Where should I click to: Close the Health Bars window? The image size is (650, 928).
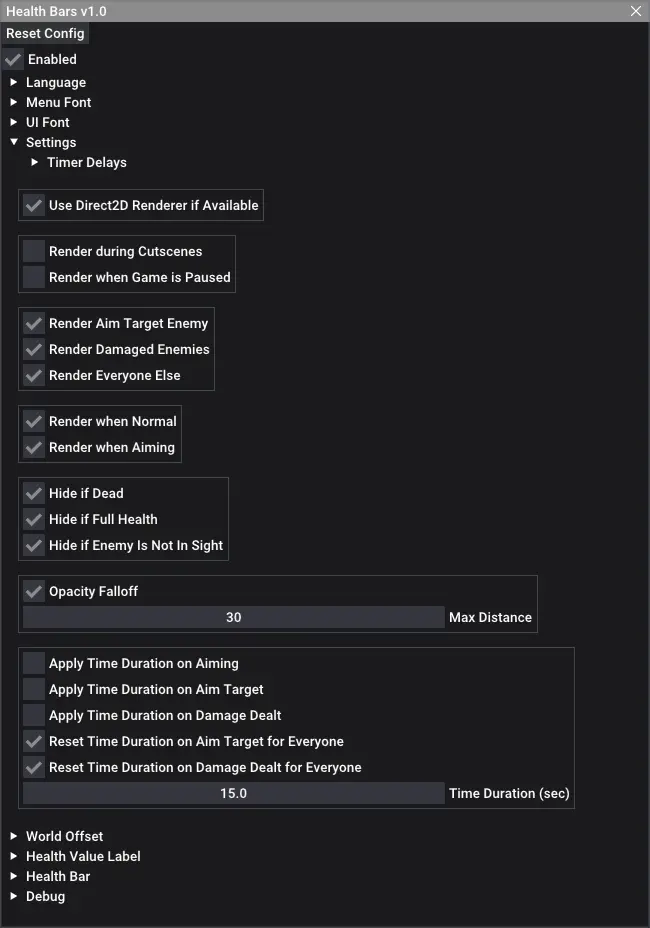point(636,11)
